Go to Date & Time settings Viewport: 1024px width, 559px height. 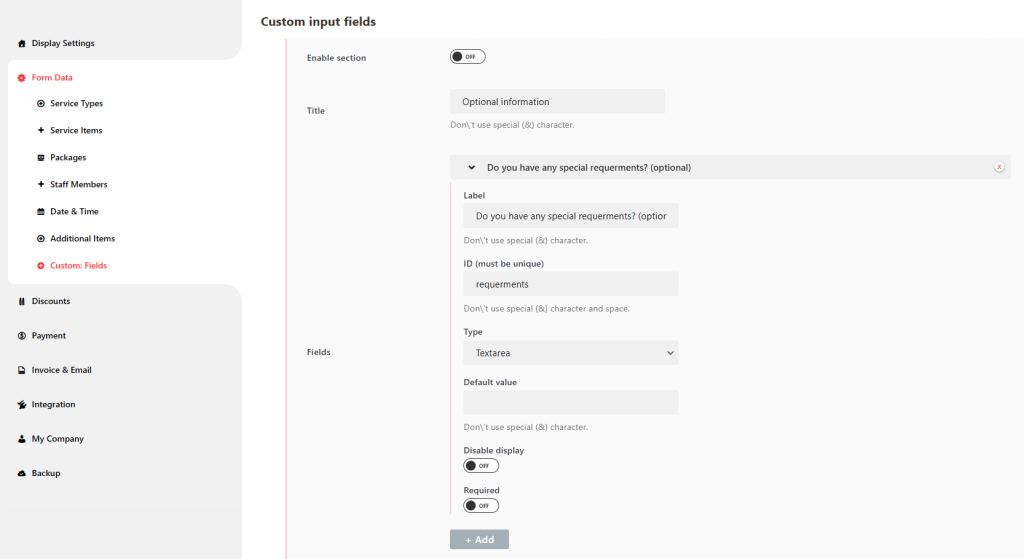click(x=74, y=212)
